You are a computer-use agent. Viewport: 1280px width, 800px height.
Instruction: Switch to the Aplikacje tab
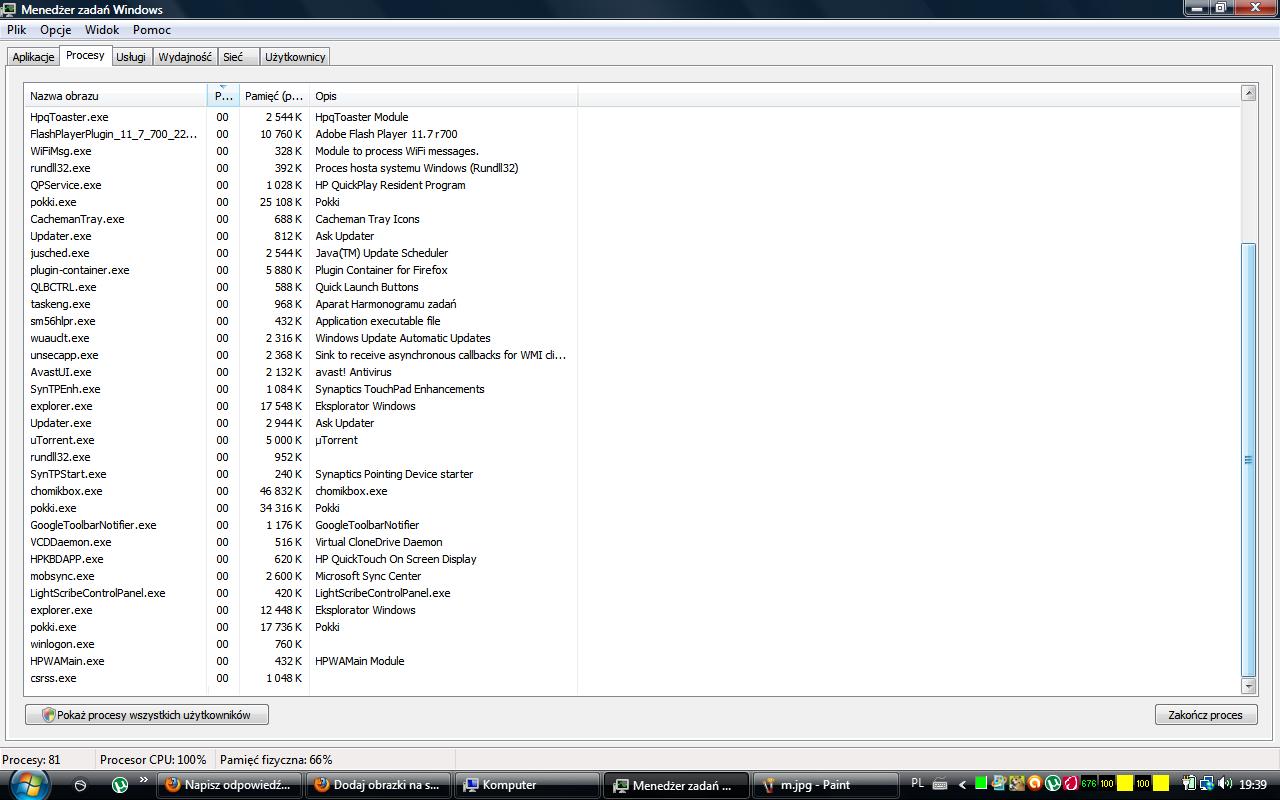click(x=33, y=57)
